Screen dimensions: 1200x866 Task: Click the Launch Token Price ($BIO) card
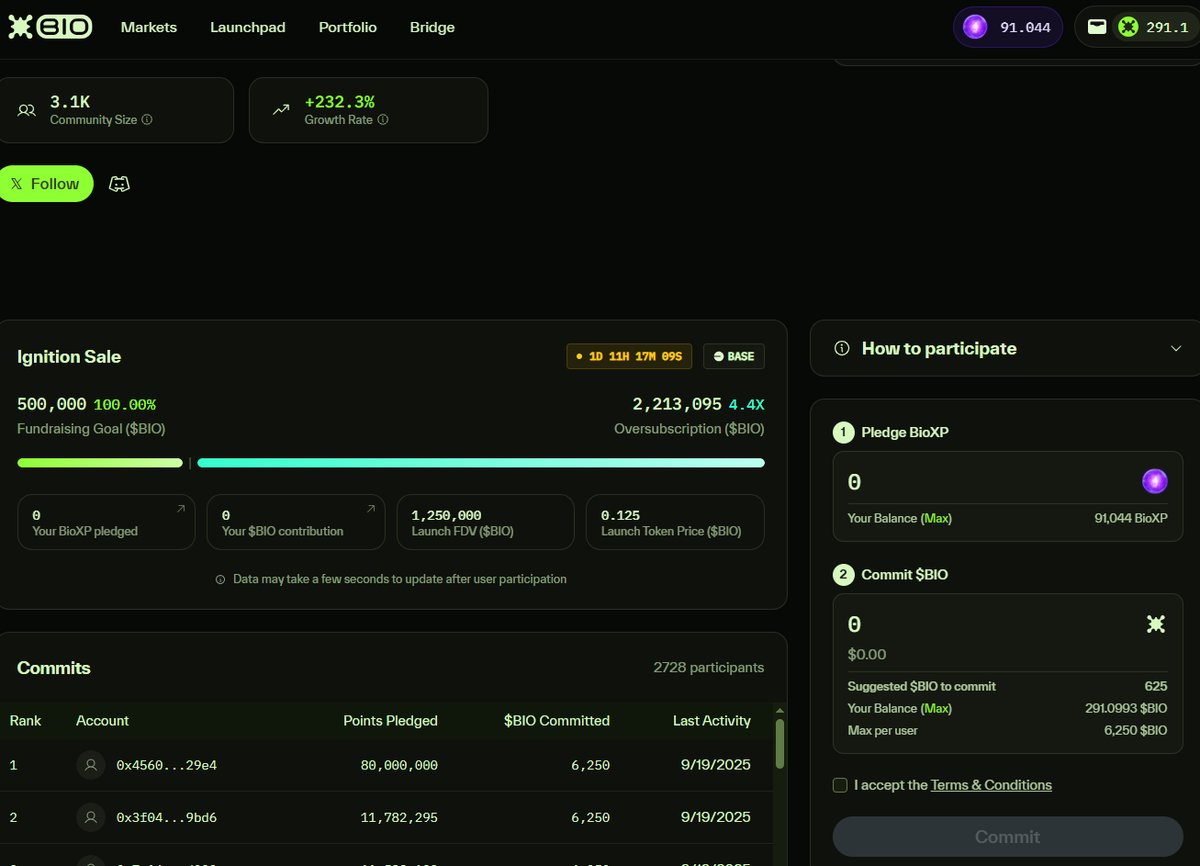point(675,522)
